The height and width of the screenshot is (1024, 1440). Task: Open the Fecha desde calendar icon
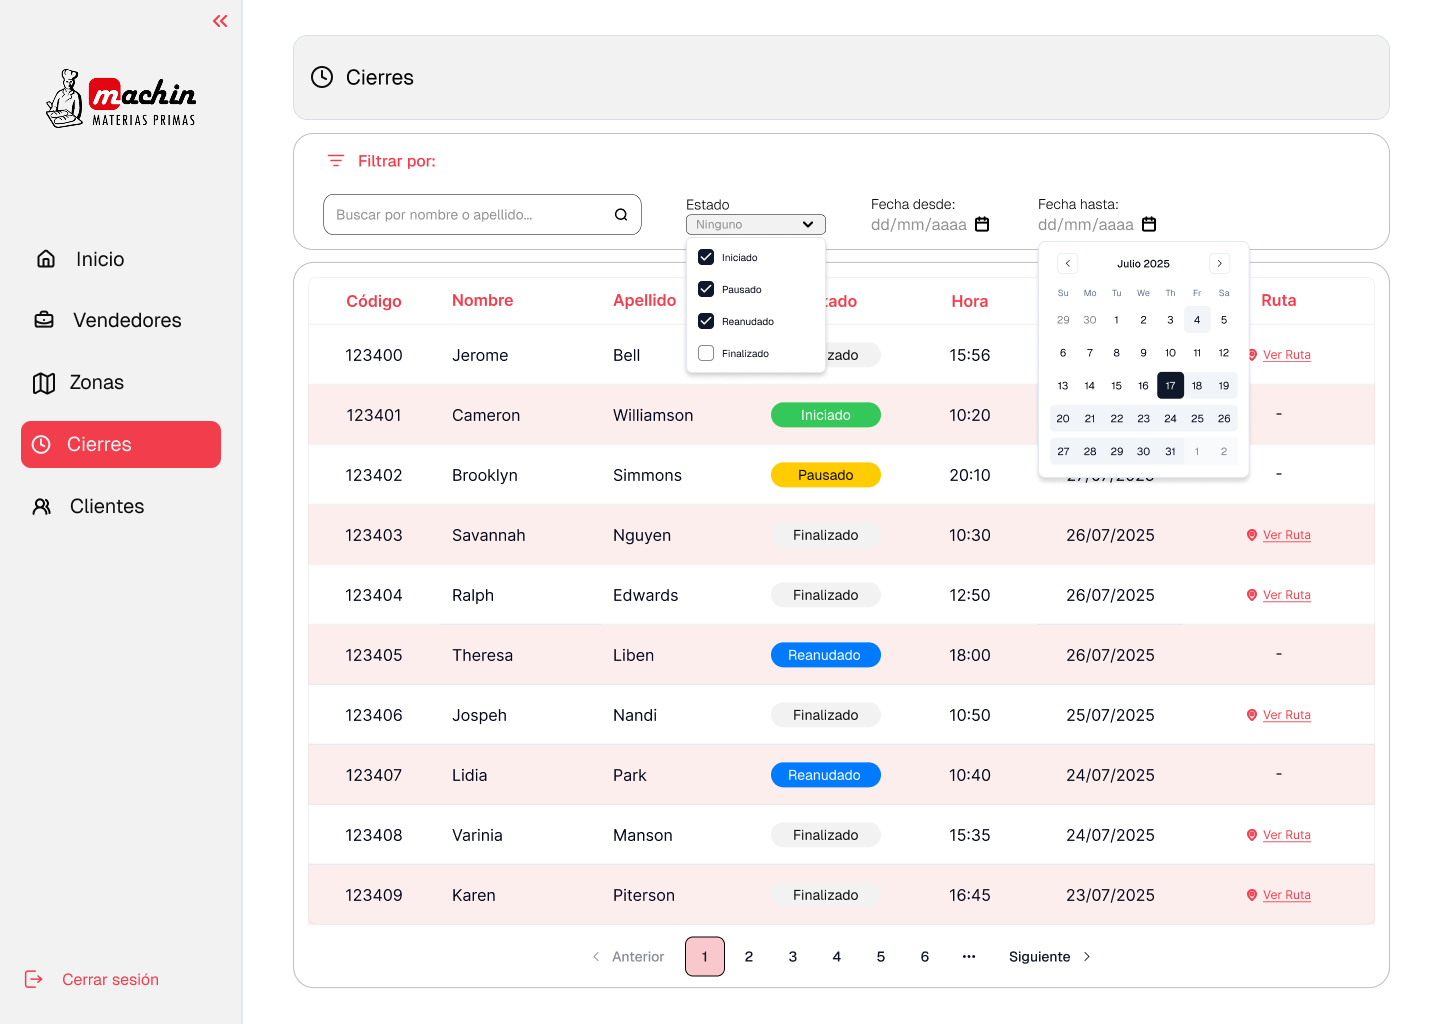(982, 224)
